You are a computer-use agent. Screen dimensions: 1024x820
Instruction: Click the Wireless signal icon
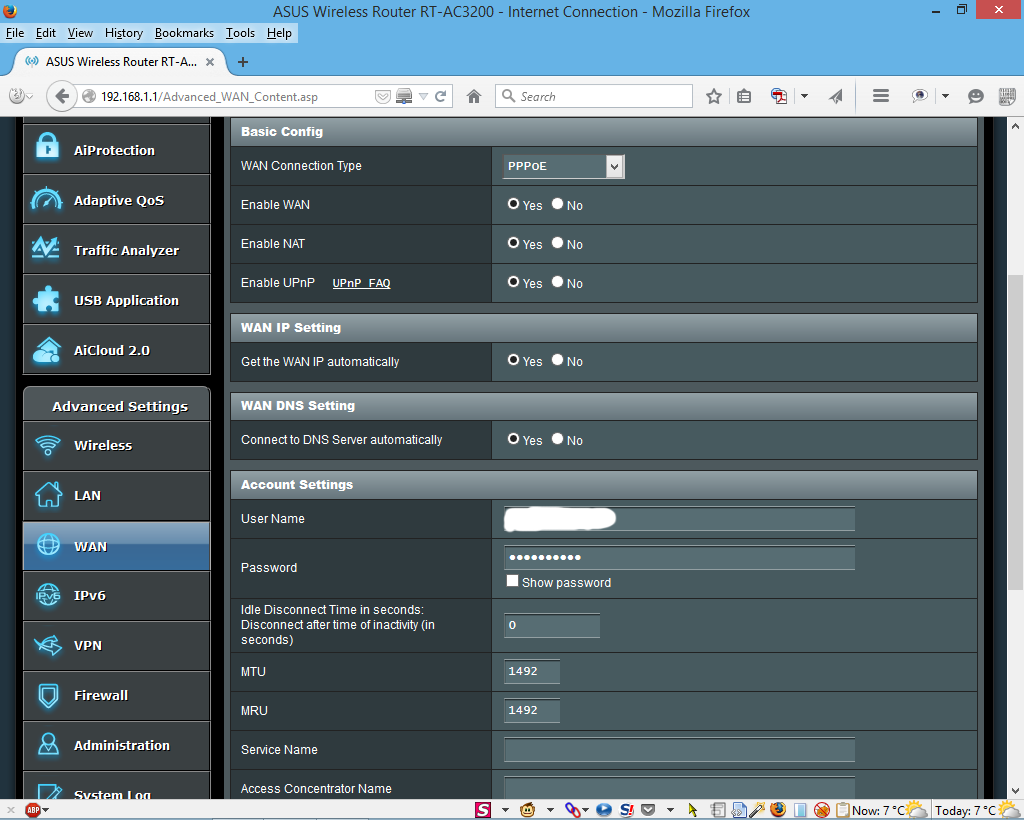tap(48, 445)
